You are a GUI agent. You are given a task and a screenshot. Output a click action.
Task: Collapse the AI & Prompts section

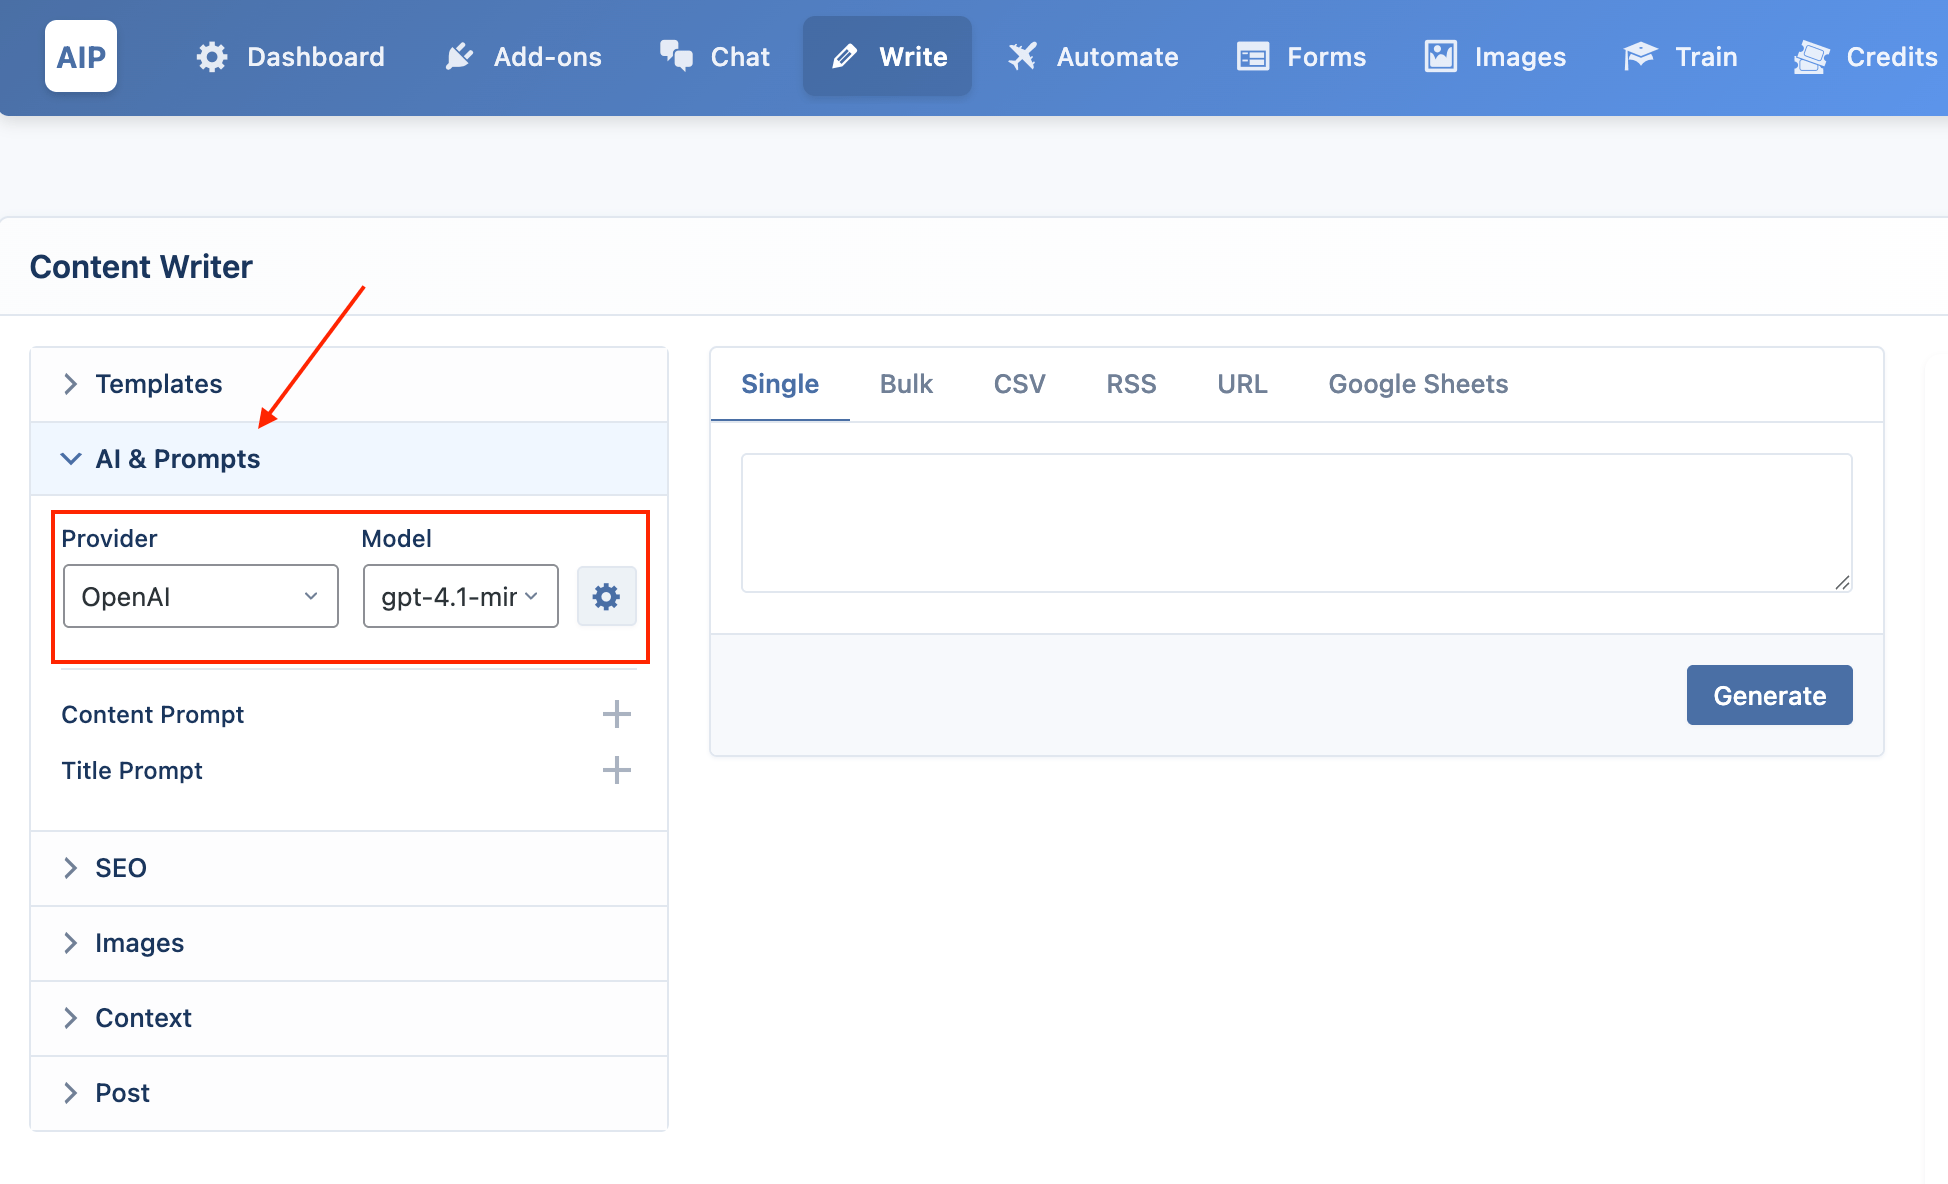[x=349, y=459]
